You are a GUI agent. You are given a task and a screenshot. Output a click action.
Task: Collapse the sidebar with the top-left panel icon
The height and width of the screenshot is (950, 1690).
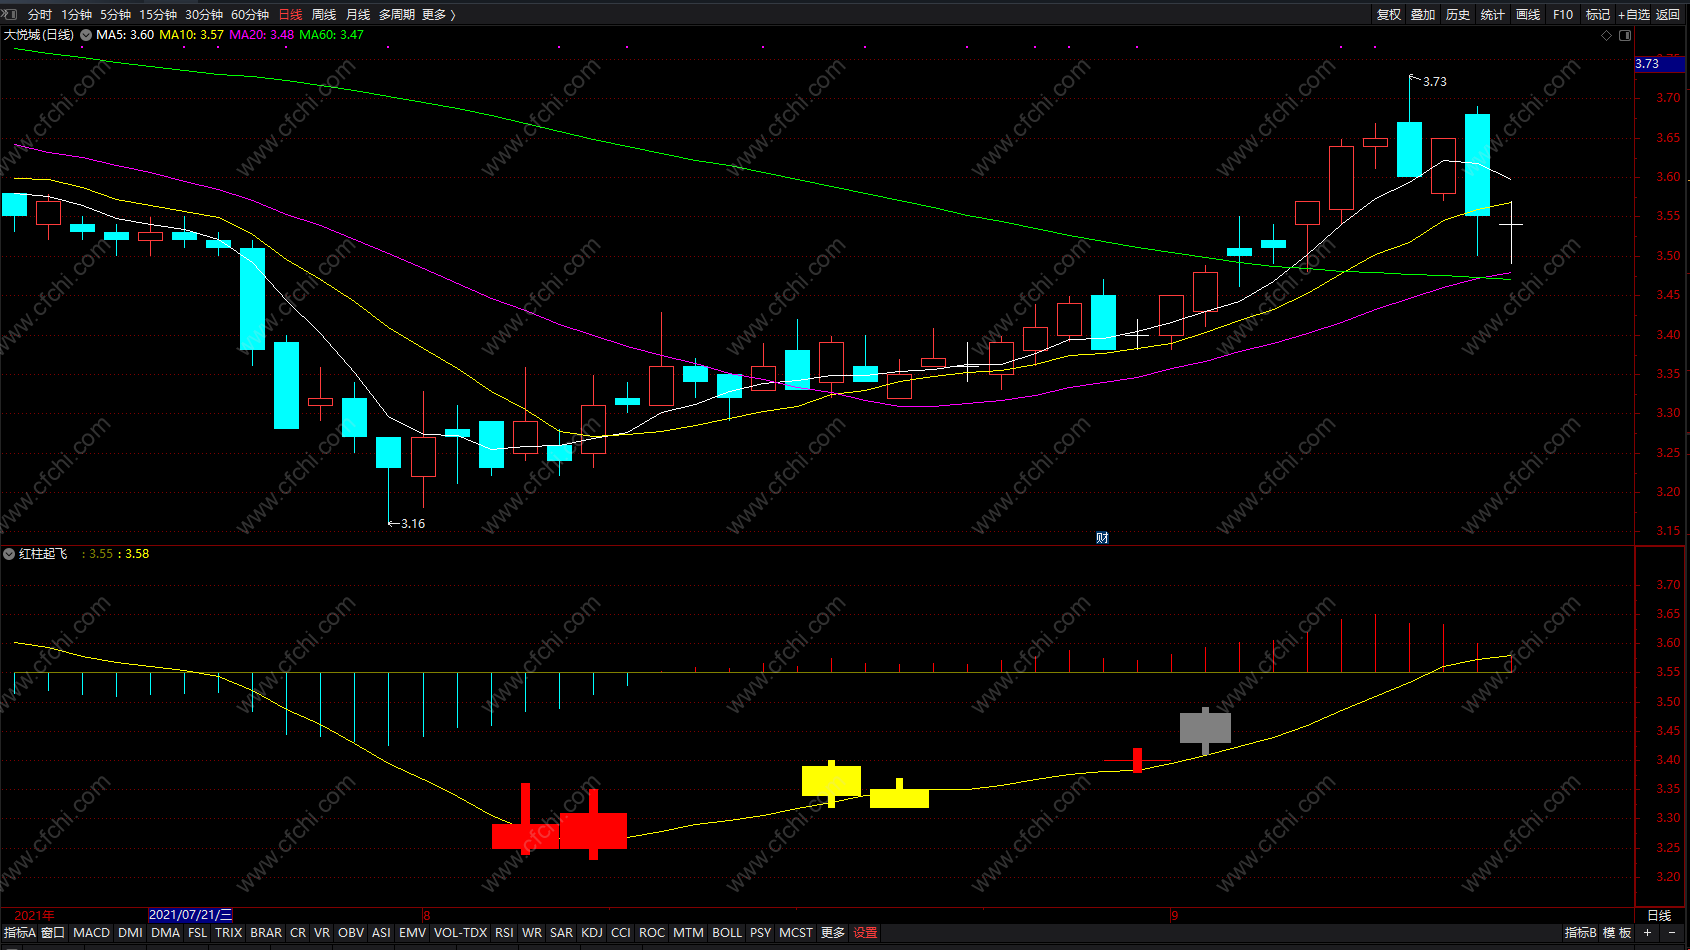pos(9,14)
